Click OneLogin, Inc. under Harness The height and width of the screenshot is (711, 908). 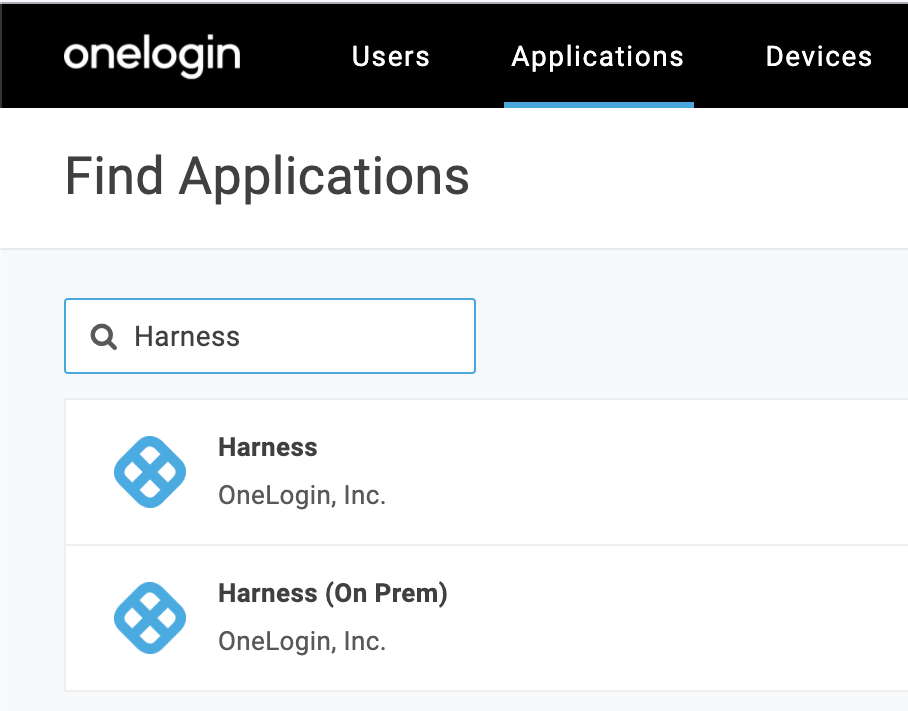(x=302, y=496)
